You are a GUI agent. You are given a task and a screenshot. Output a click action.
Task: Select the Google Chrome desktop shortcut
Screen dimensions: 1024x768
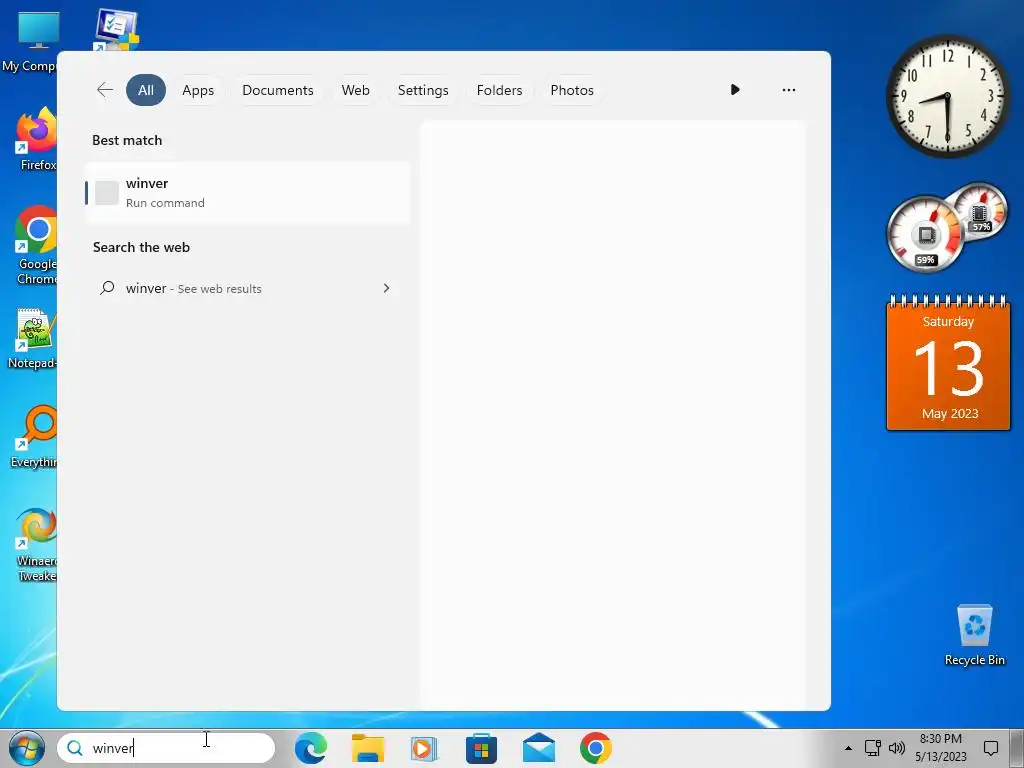coord(36,245)
